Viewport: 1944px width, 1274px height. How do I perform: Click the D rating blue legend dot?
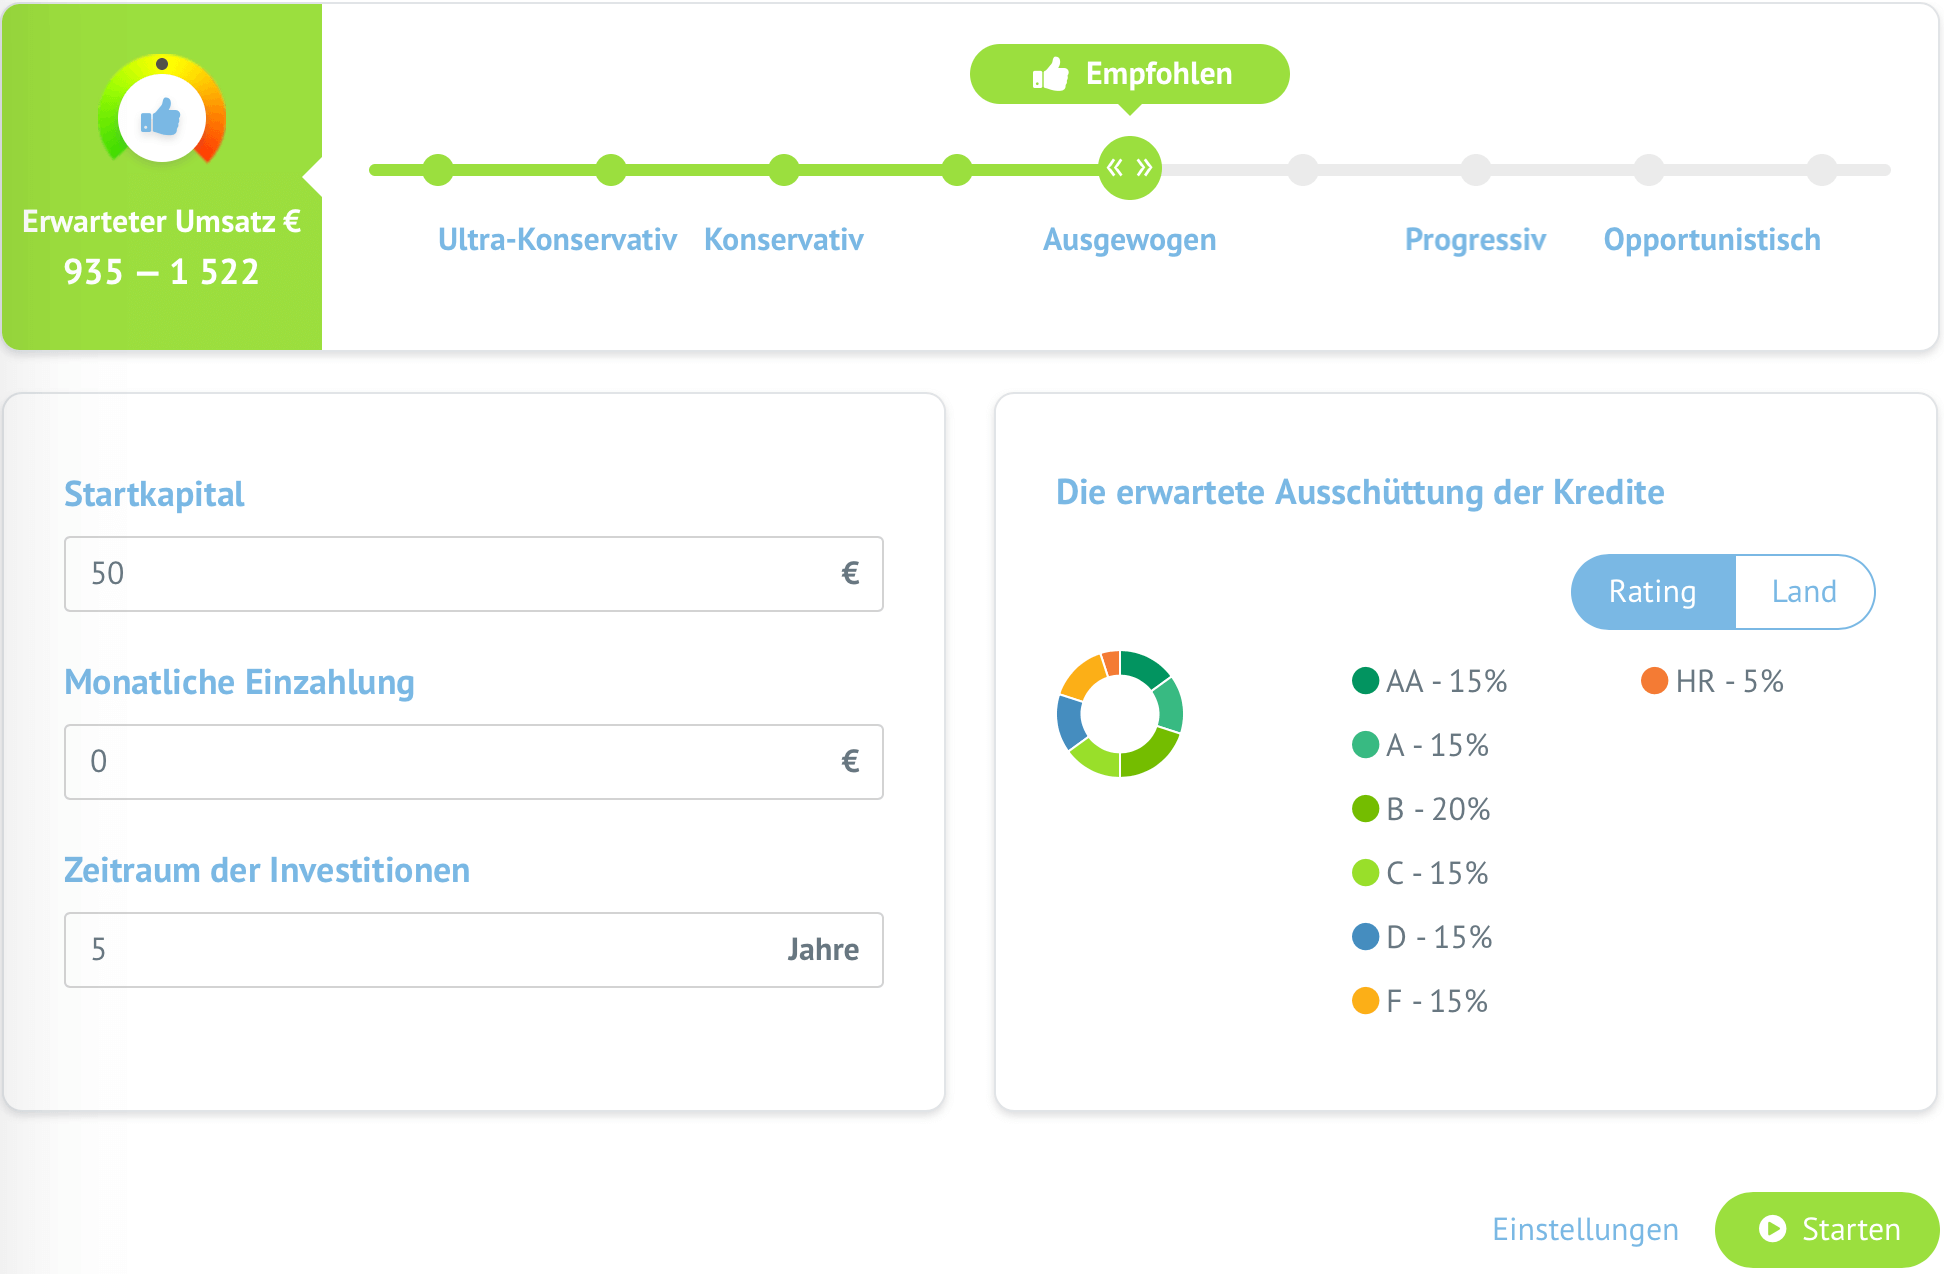point(1365,937)
